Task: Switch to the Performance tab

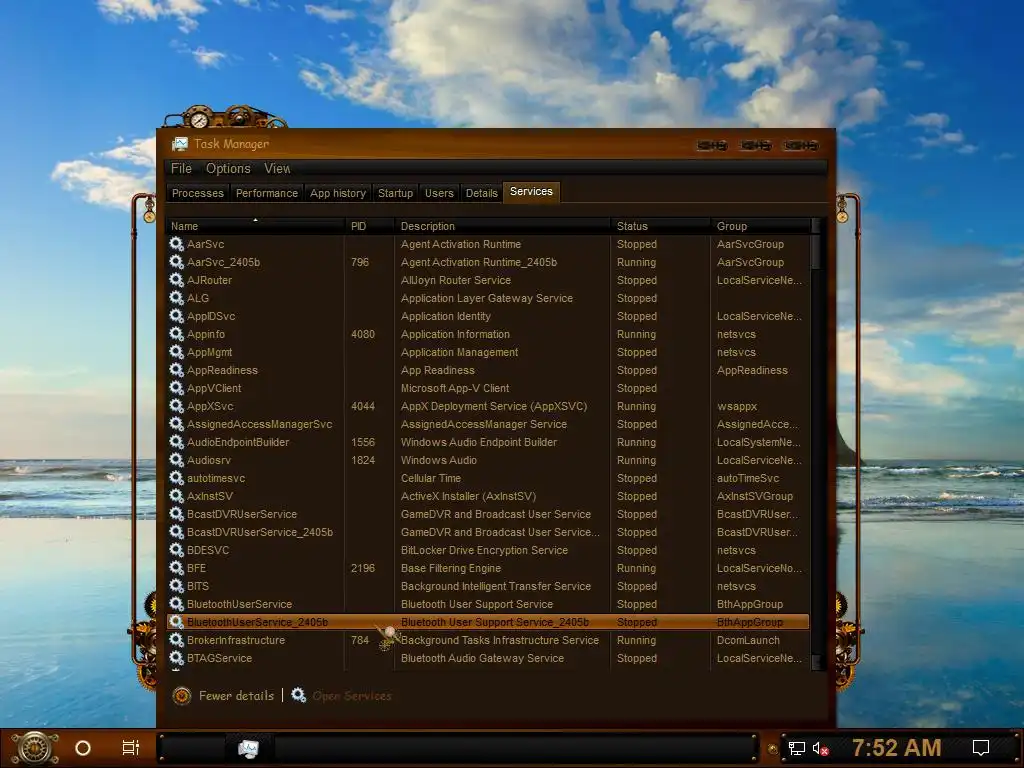Action: point(266,193)
